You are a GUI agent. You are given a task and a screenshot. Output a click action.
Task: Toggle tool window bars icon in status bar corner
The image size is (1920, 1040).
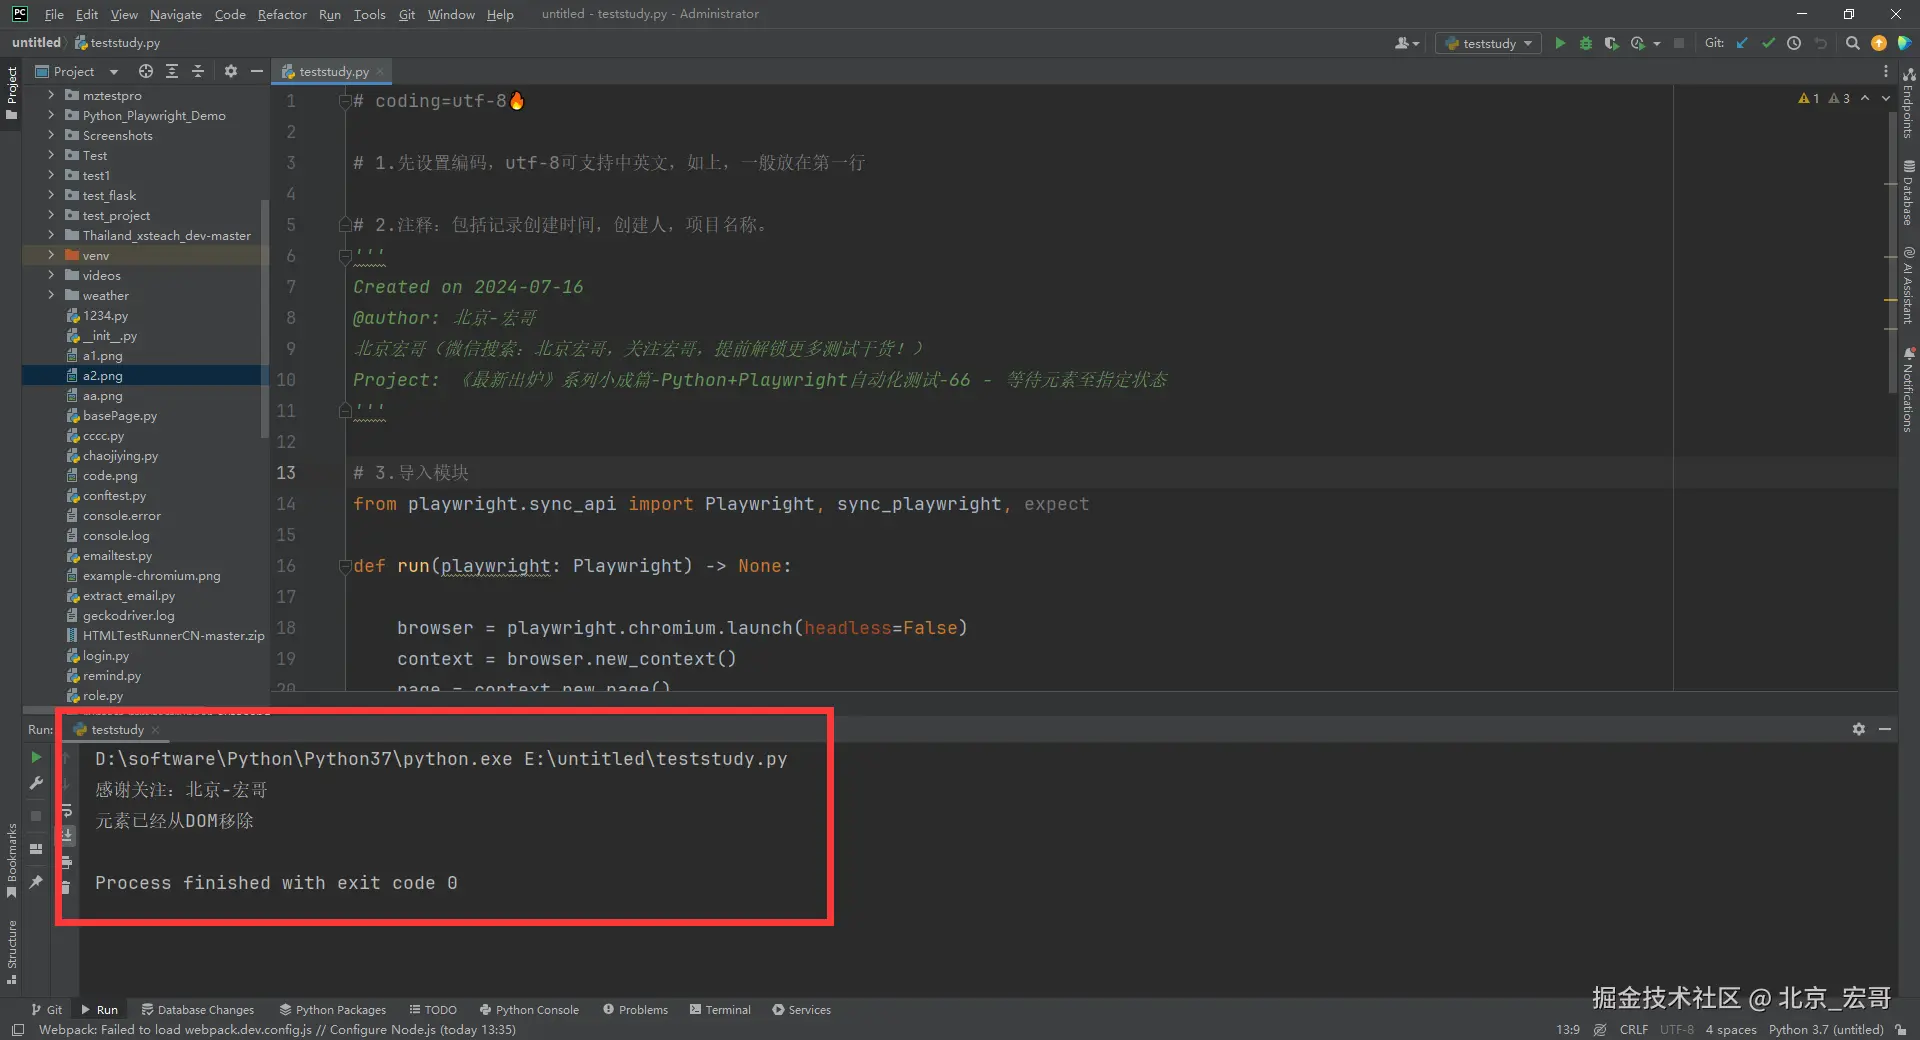(x=17, y=1029)
